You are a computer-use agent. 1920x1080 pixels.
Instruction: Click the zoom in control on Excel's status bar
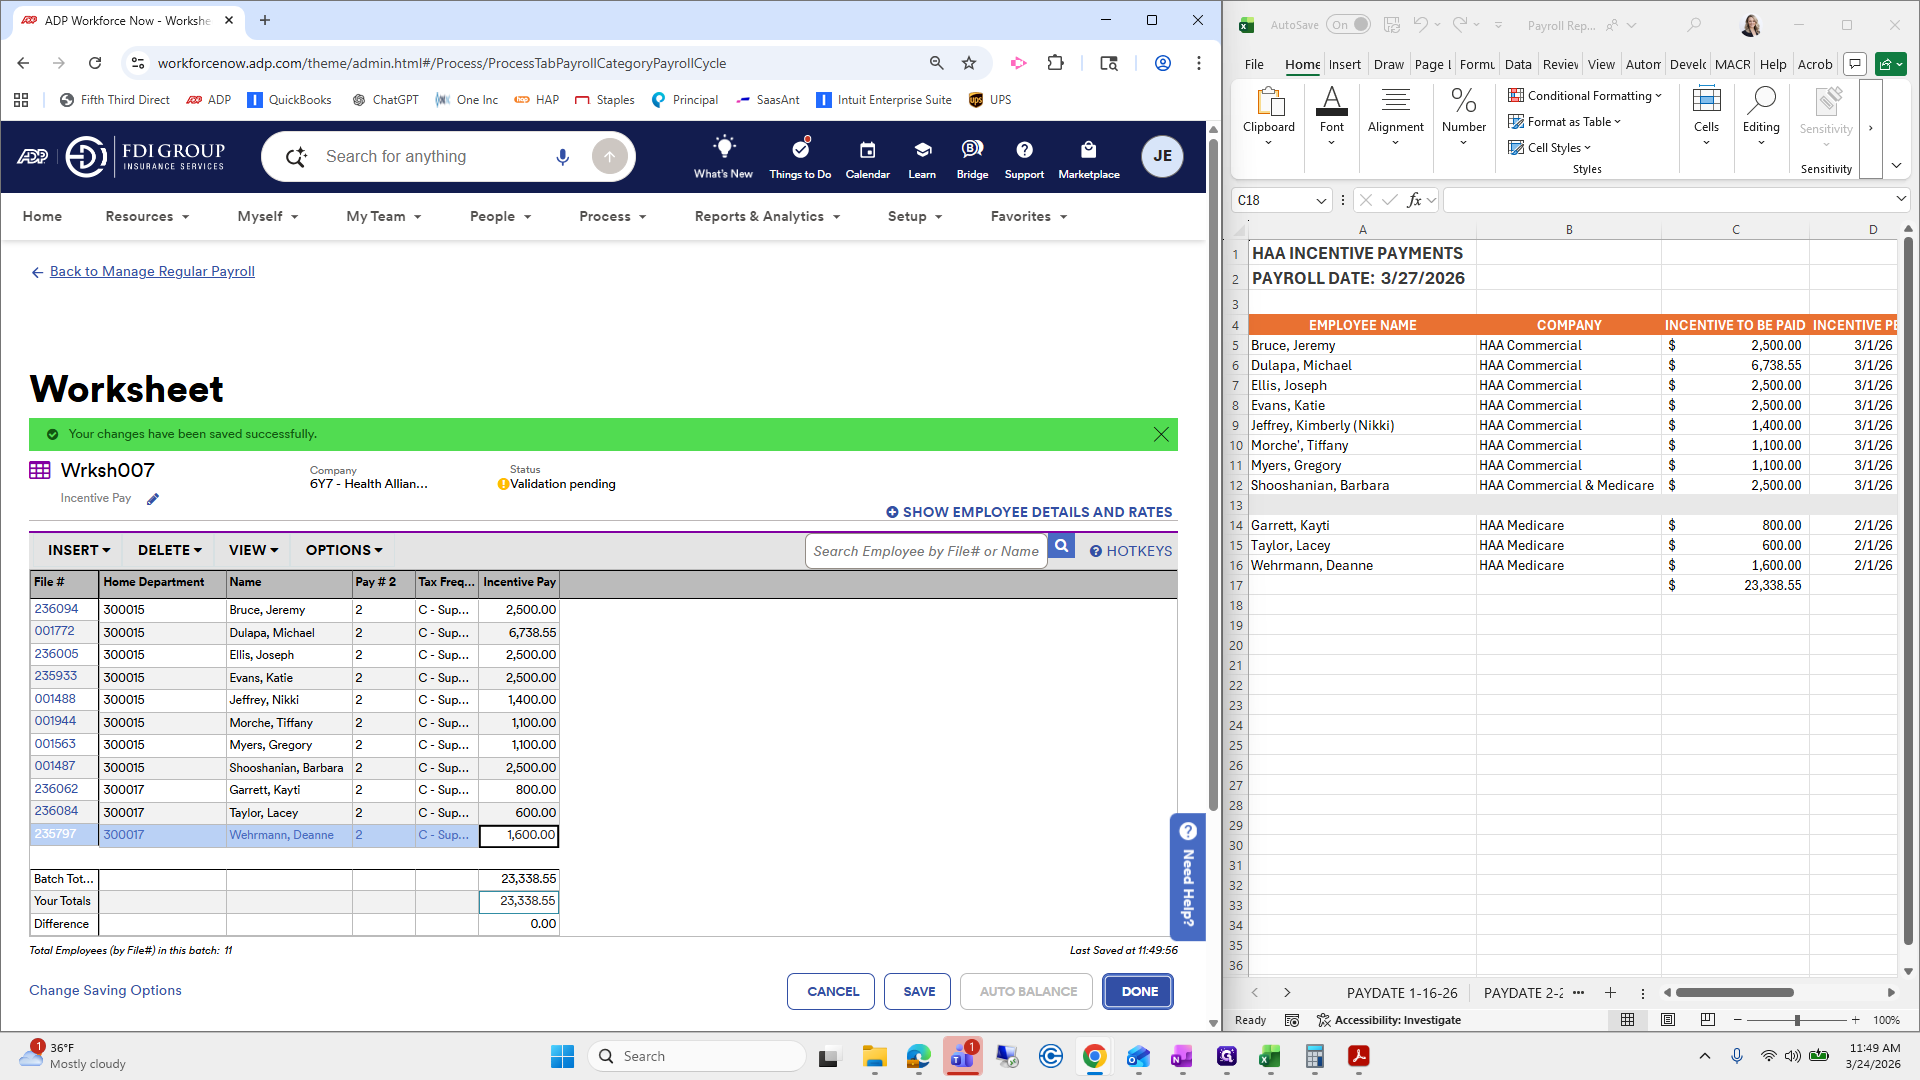pos(1857,1020)
